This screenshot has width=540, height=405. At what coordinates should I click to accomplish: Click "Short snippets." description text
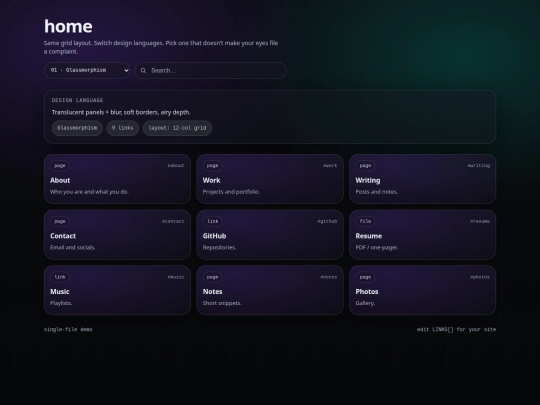coord(222,303)
